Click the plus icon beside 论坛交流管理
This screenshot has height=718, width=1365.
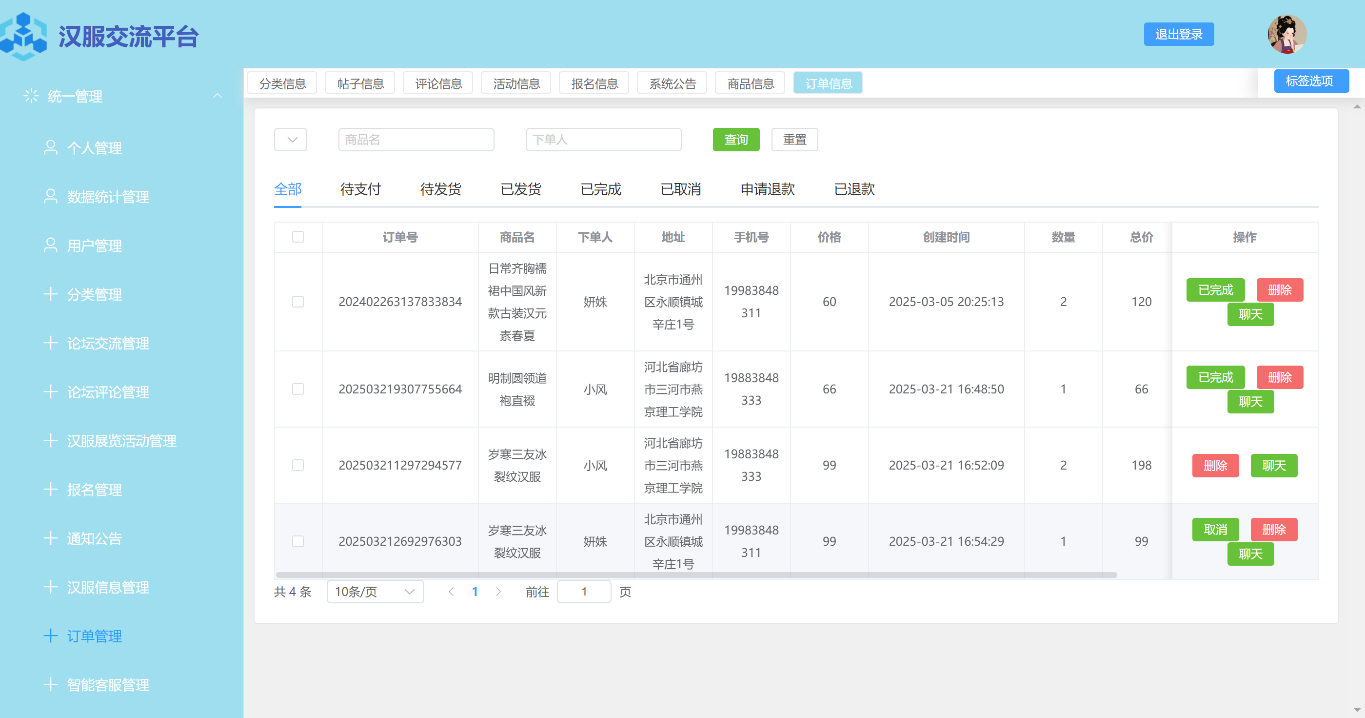tap(51, 343)
